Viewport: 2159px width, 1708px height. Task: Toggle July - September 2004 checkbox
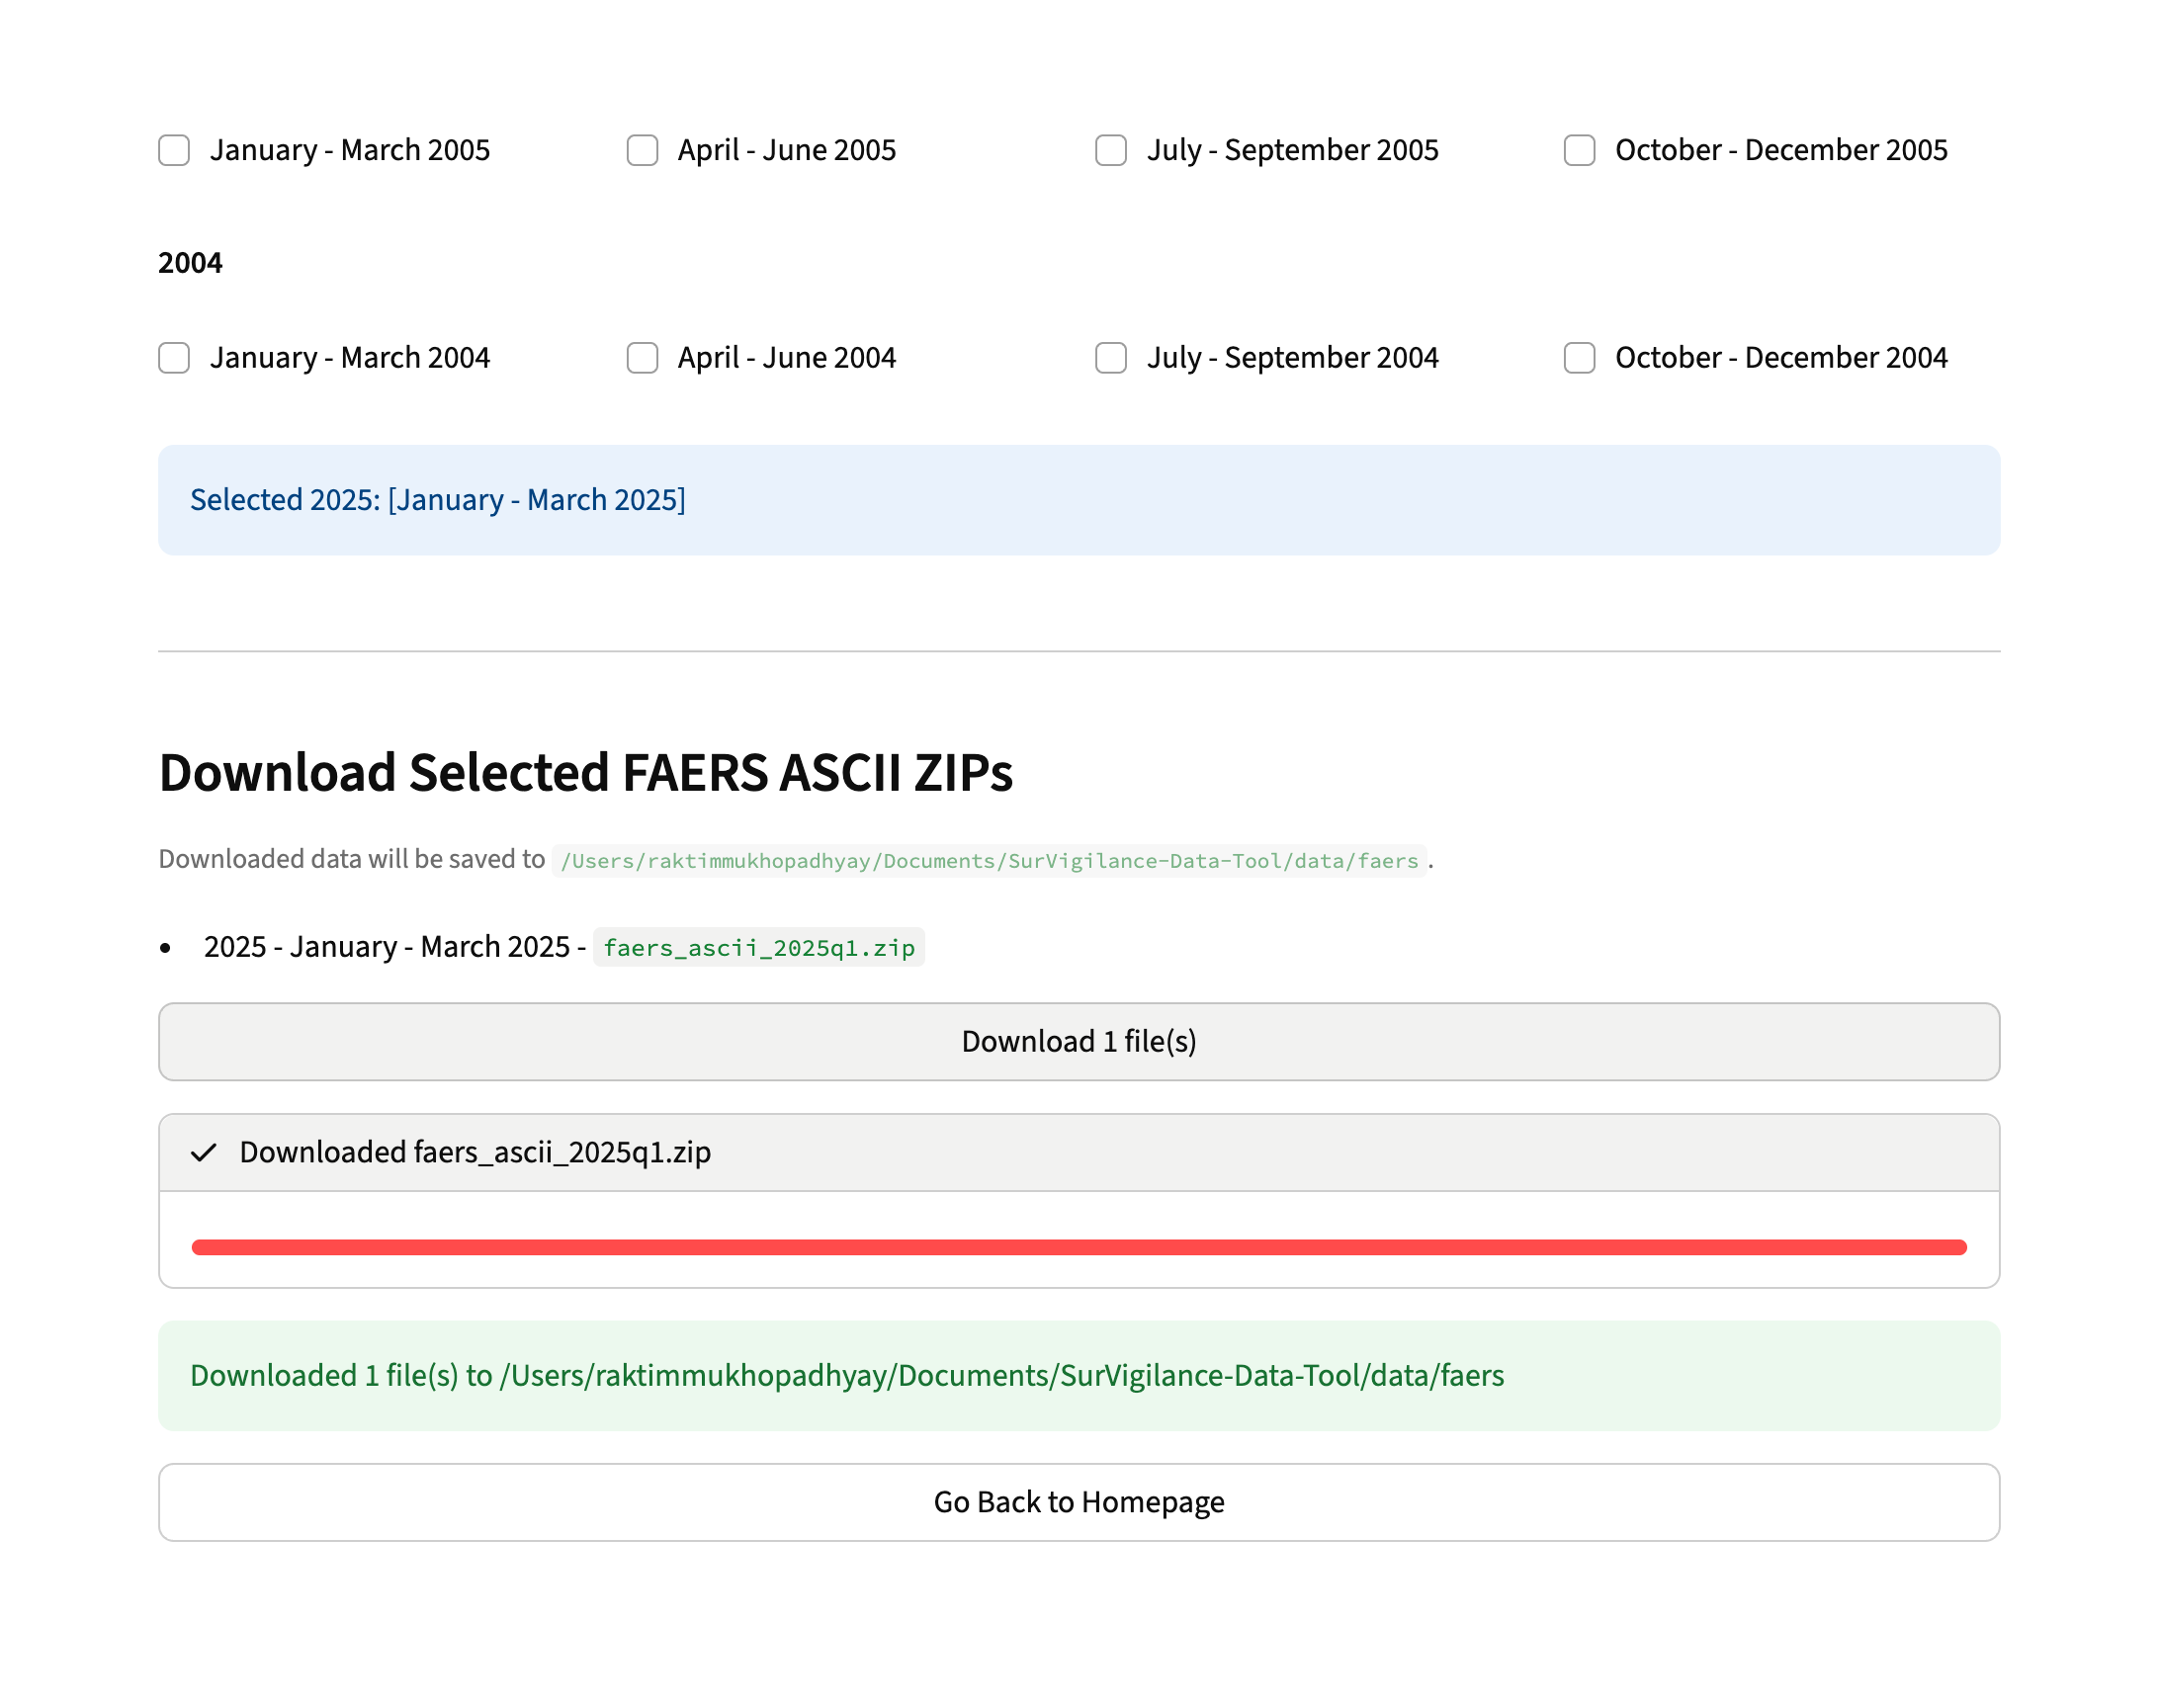[1110, 358]
